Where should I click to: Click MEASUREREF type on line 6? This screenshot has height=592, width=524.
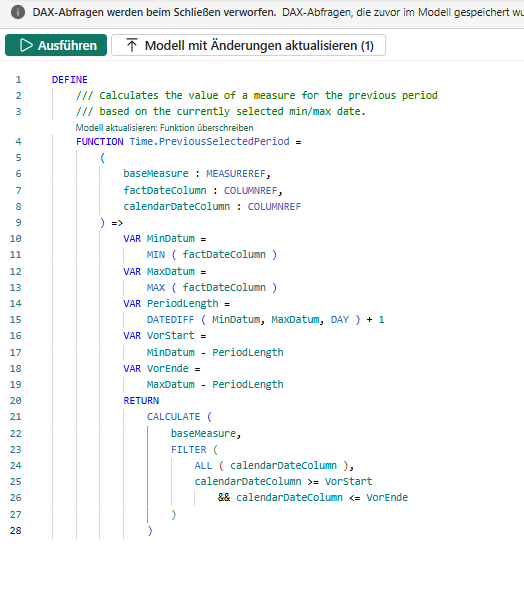[x=236, y=174]
